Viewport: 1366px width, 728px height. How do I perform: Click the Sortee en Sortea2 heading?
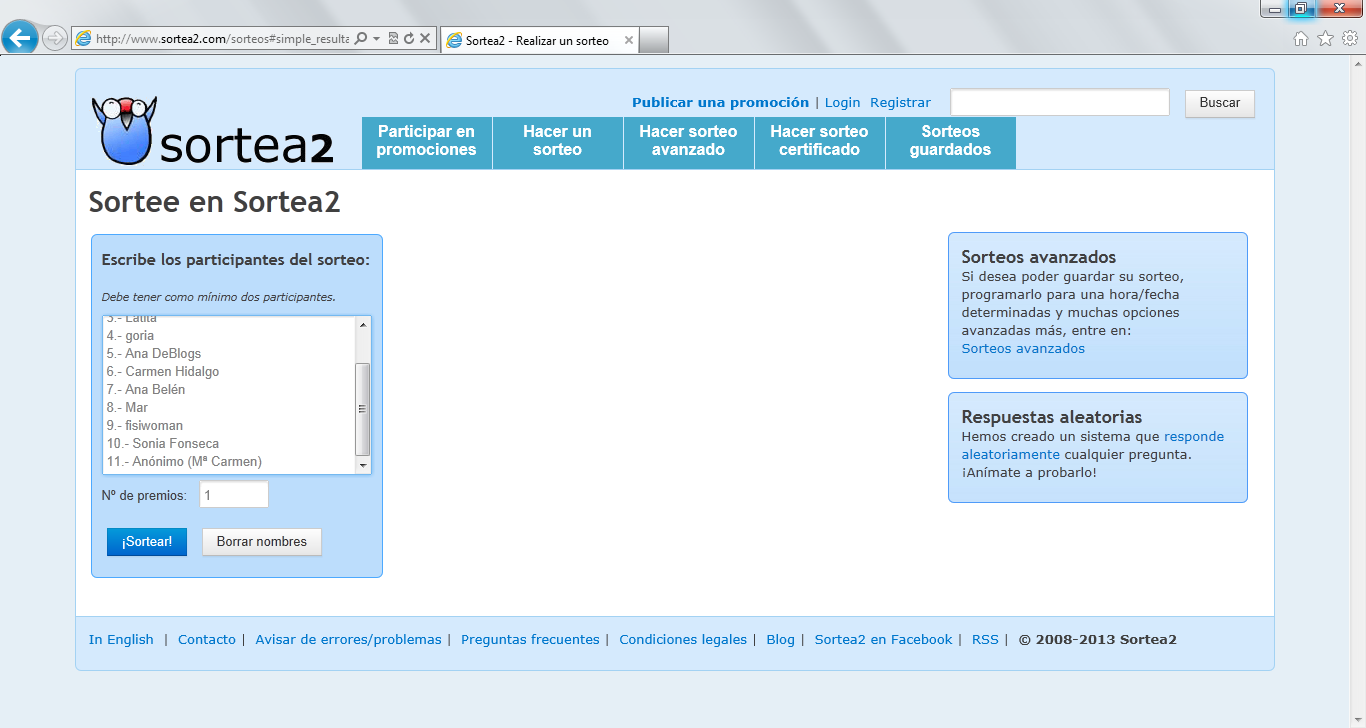point(215,202)
